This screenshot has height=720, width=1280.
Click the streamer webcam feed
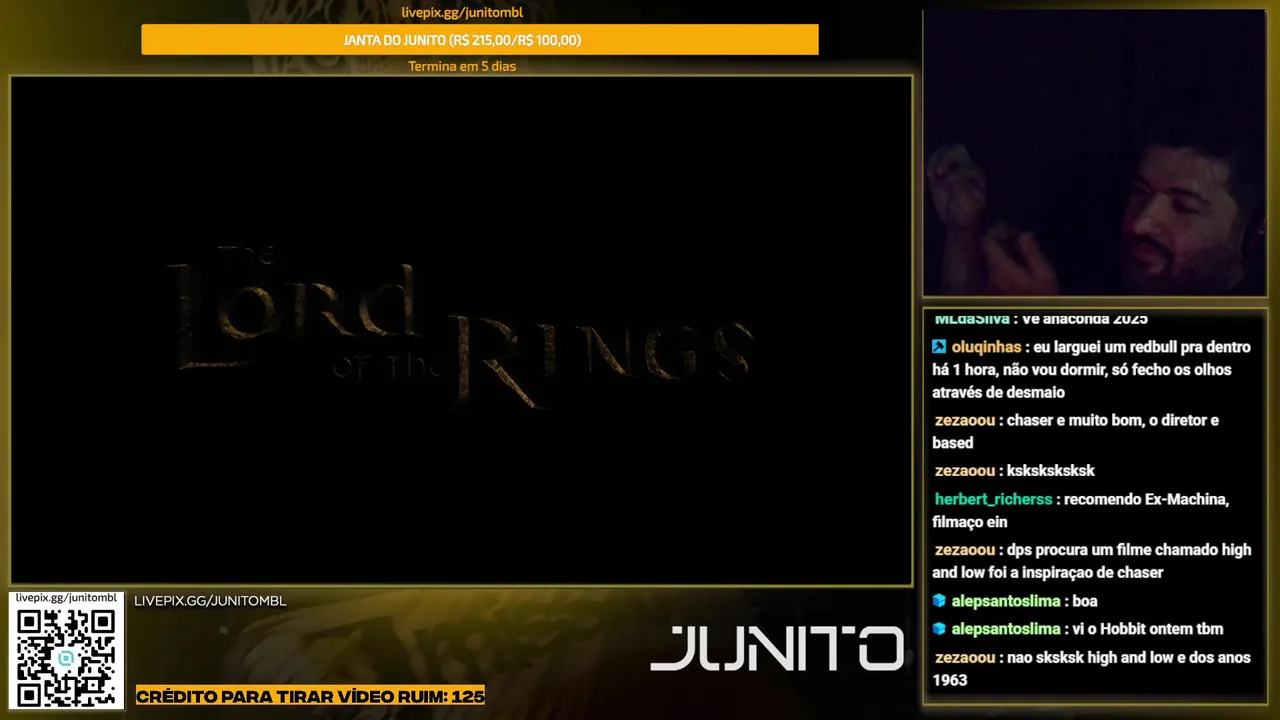point(1094,153)
